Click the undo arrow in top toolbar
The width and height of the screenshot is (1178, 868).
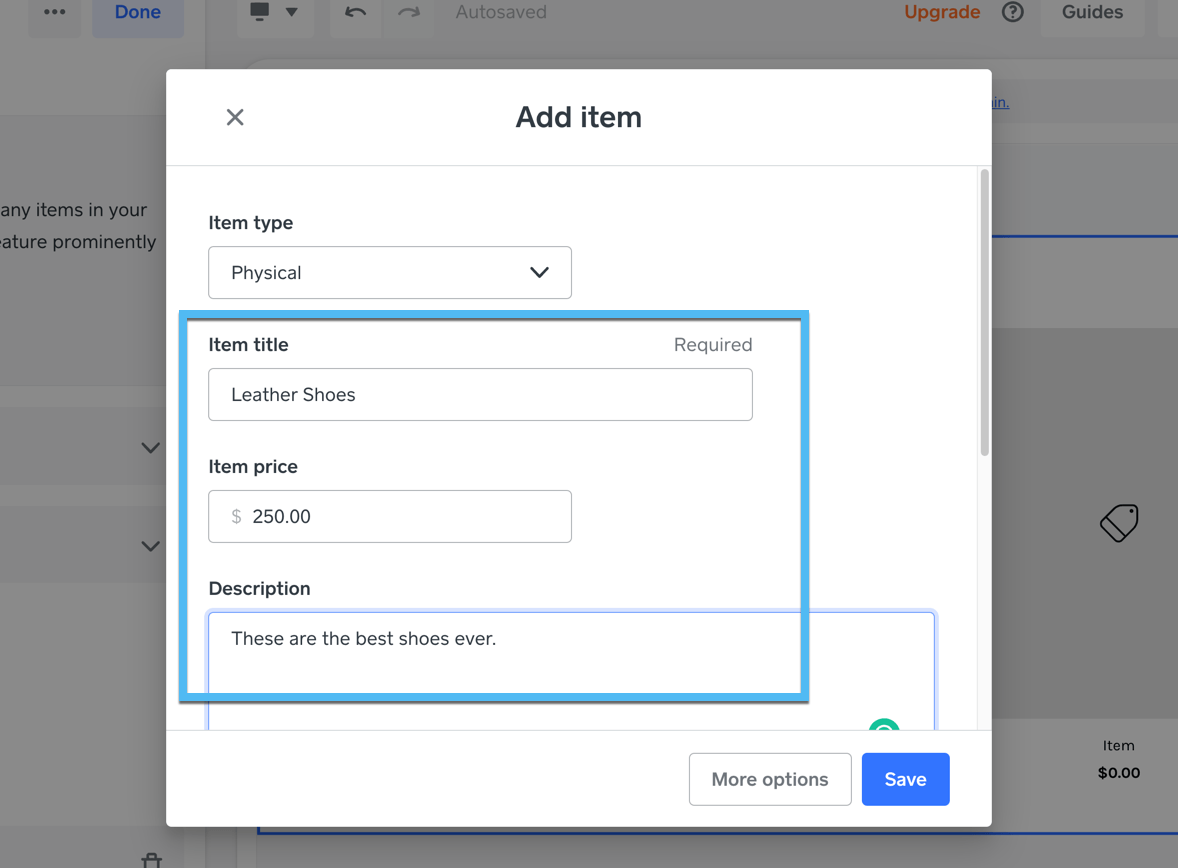click(355, 12)
